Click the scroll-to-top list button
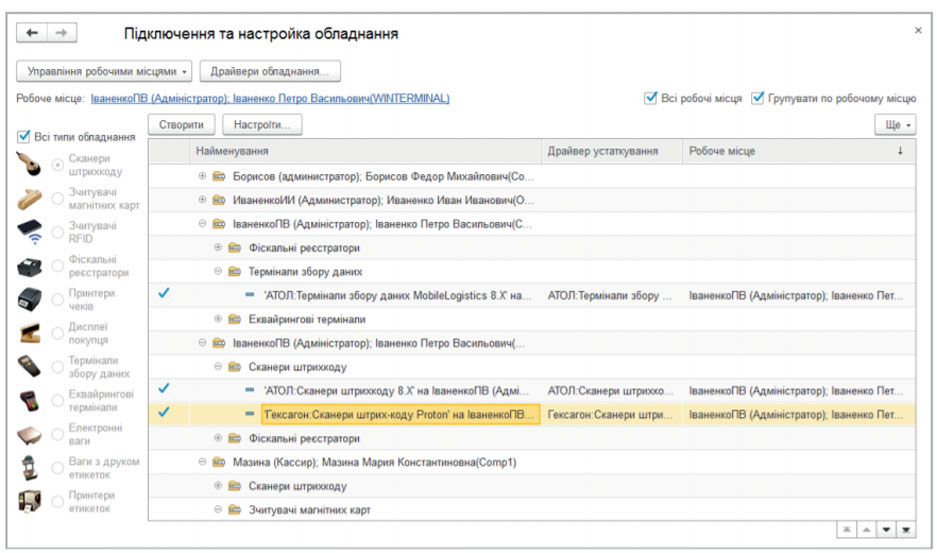The height and width of the screenshot is (553, 937). pos(847,530)
